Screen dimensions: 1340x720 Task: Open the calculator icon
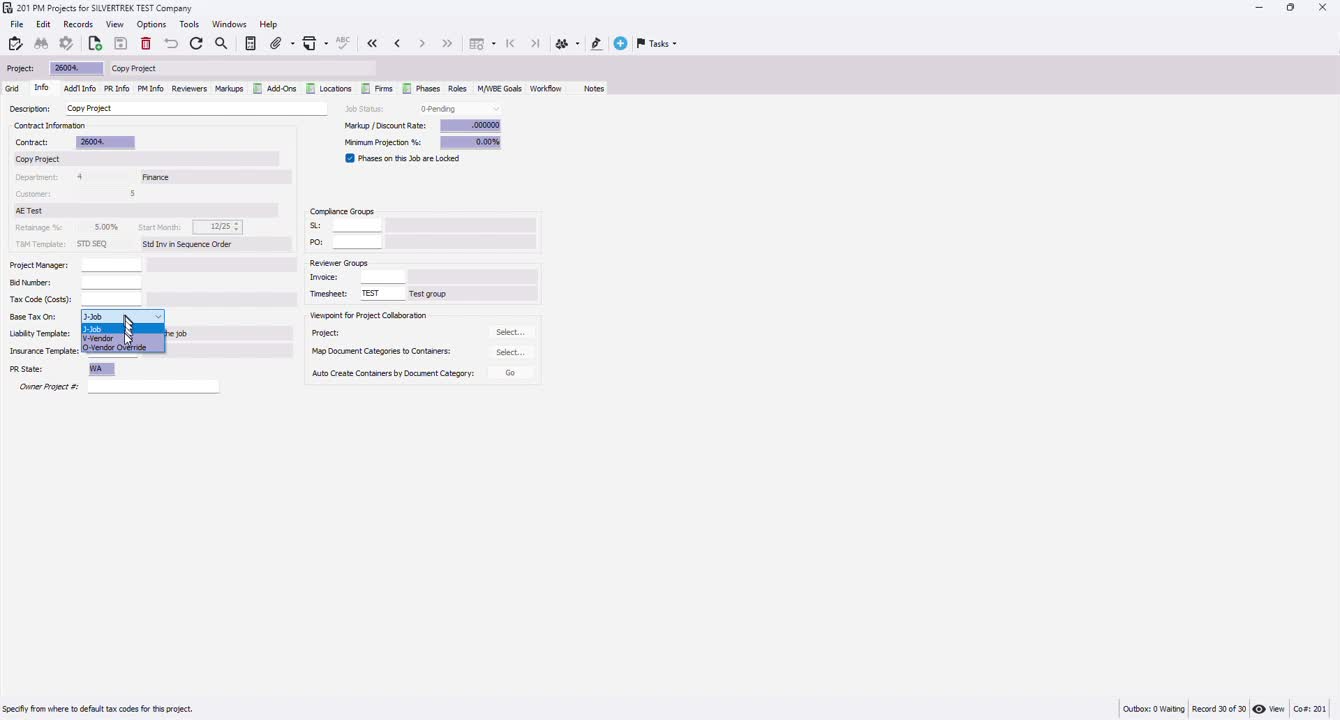point(250,44)
